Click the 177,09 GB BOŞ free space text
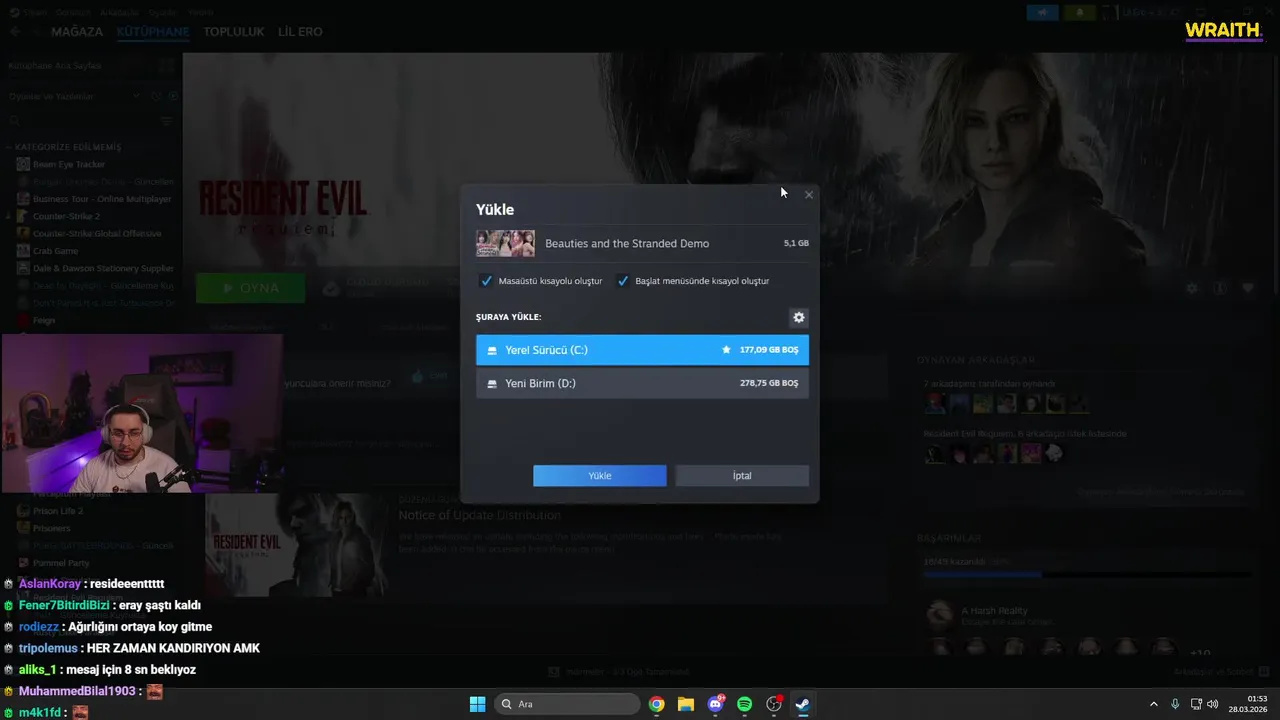The width and height of the screenshot is (1280, 720). (769, 350)
